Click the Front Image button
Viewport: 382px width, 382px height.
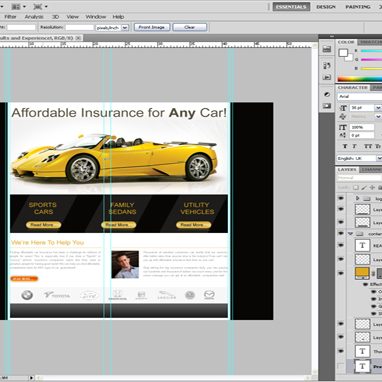coord(152,27)
